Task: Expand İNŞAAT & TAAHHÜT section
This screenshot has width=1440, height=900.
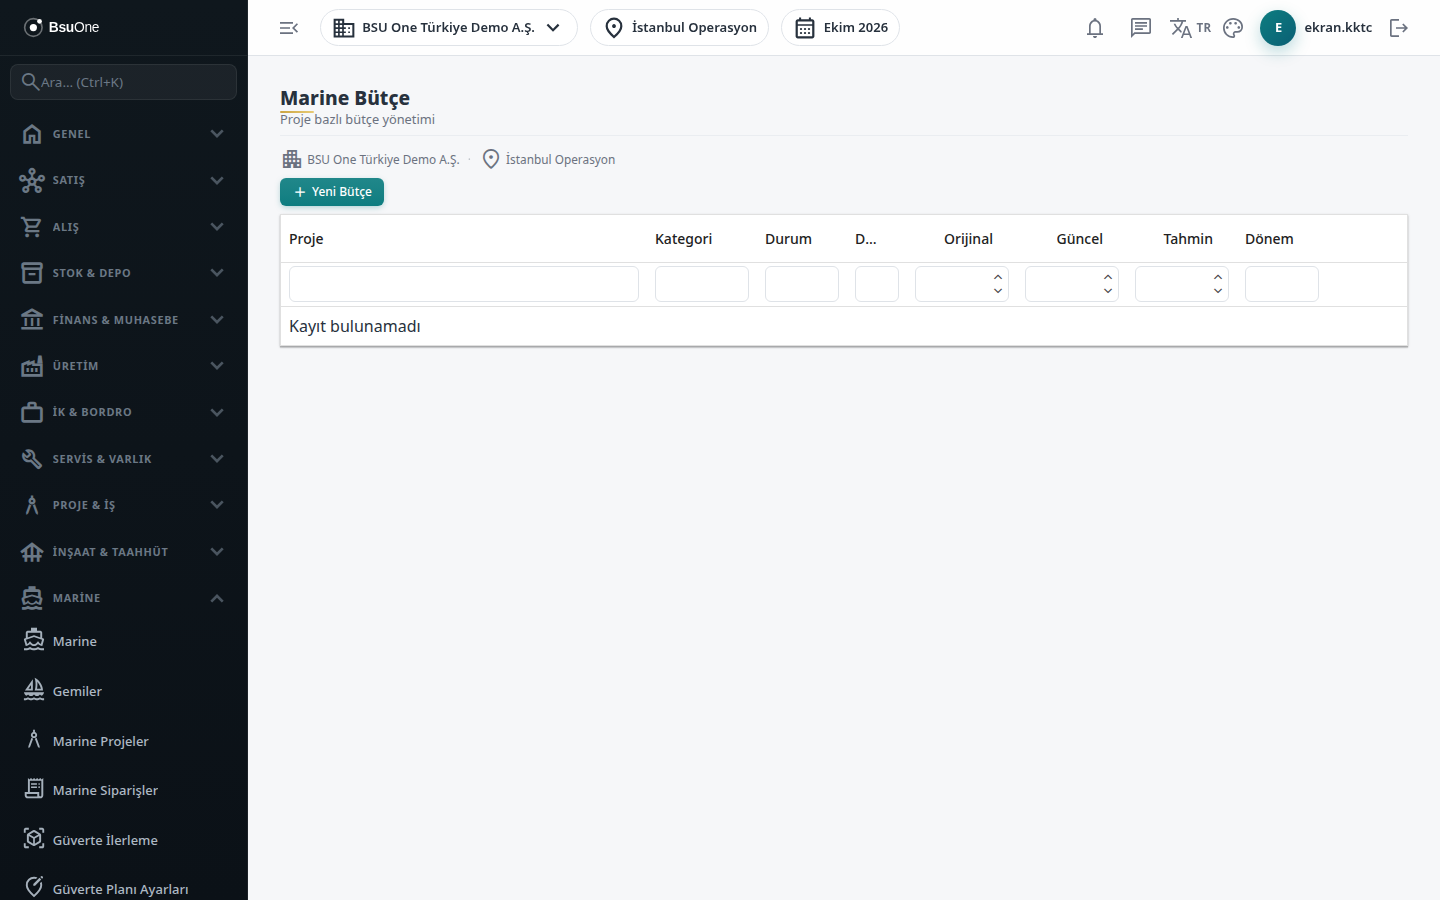Action: point(124,552)
